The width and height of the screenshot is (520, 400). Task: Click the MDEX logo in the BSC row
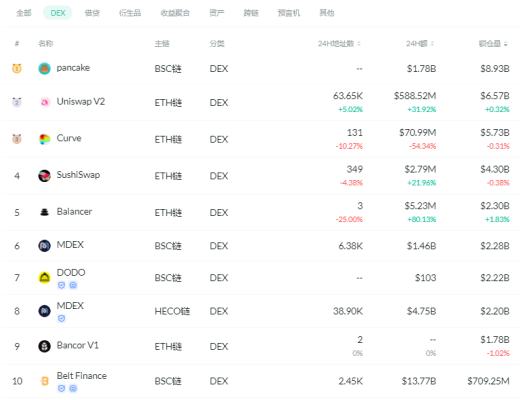click(44, 246)
